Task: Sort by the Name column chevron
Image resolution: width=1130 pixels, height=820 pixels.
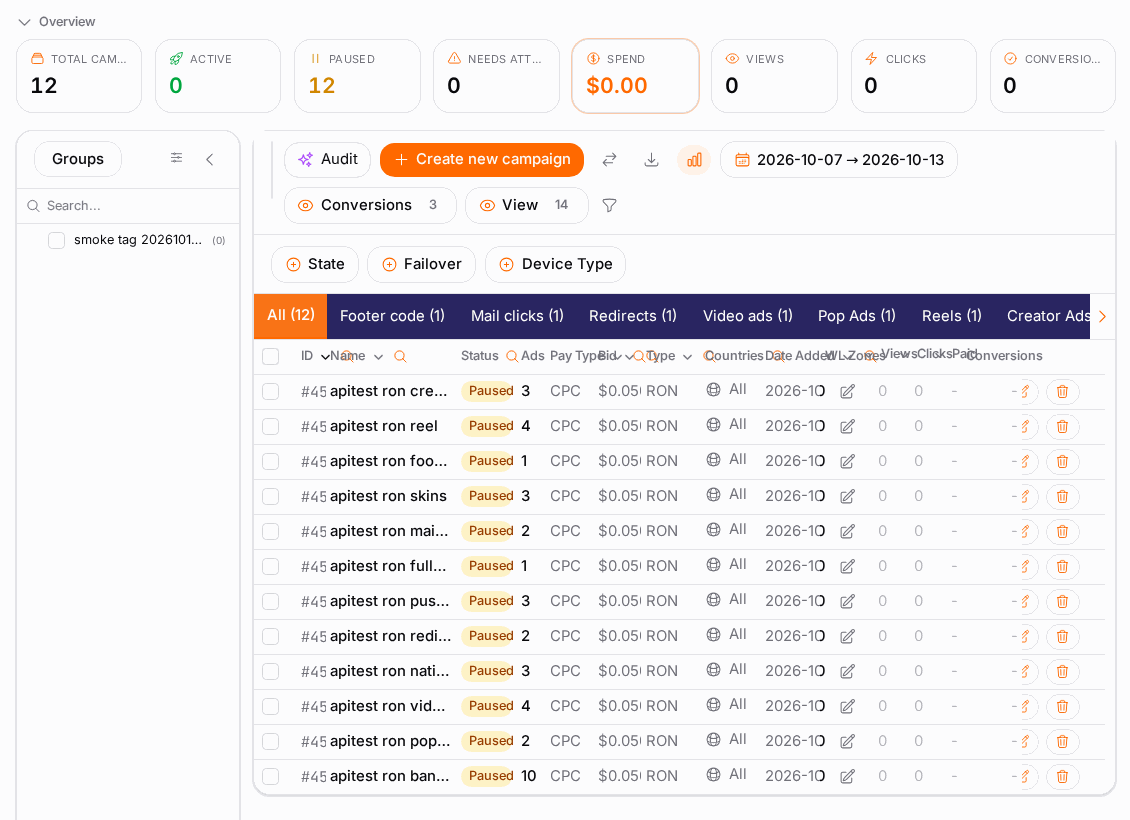Action: (378, 357)
